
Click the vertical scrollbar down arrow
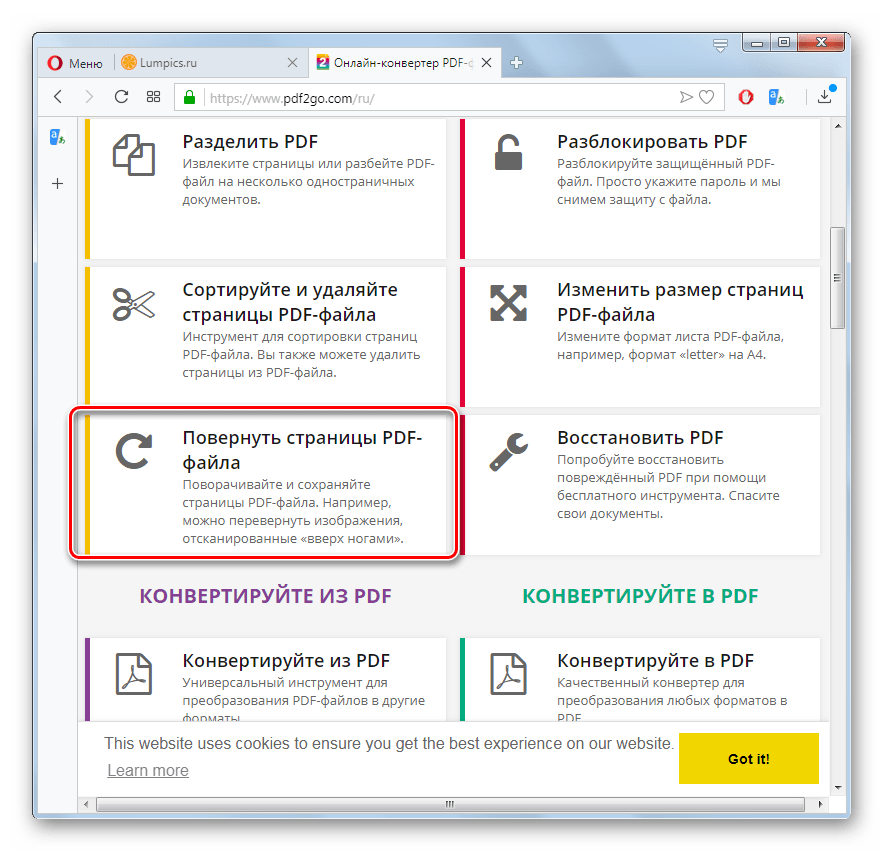click(x=838, y=788)
